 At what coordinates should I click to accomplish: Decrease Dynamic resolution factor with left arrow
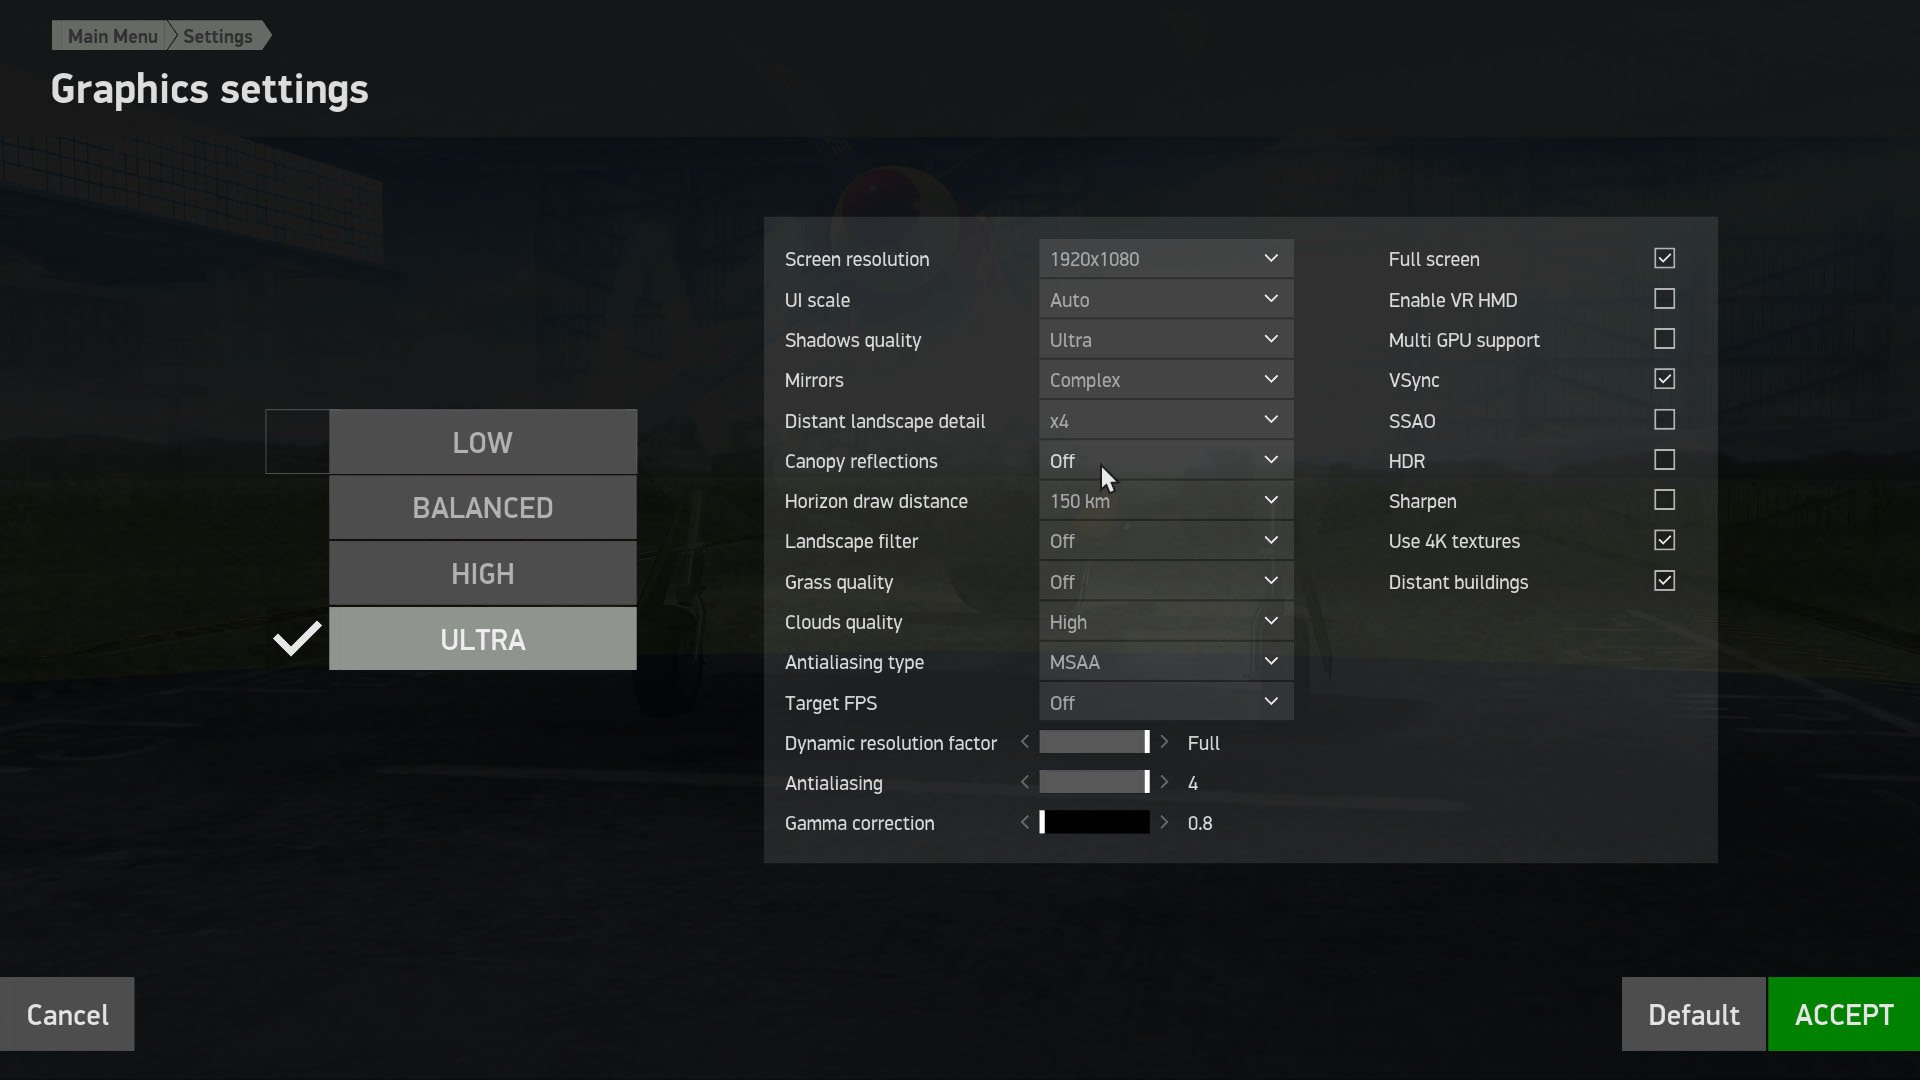[x=1024, y=742]
